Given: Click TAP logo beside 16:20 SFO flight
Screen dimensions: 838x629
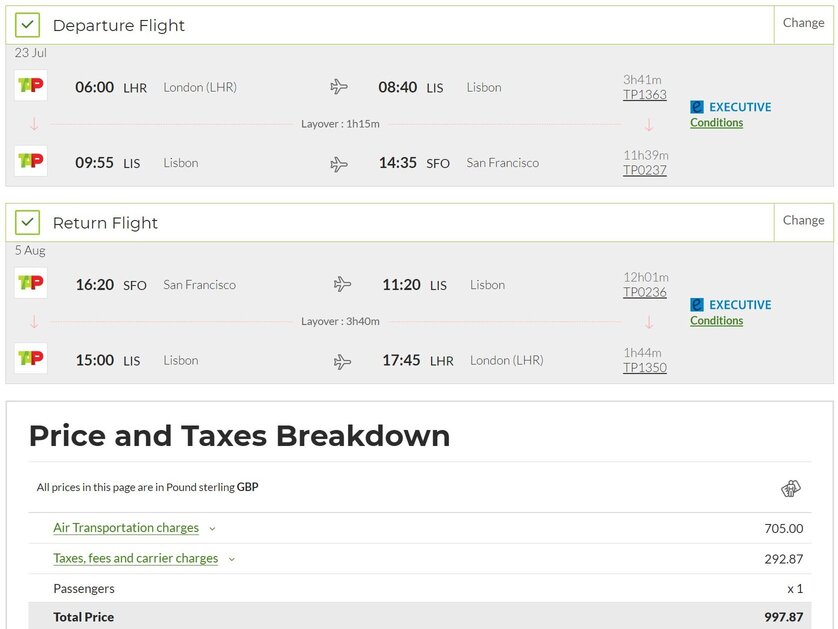Looking at the screenshot, I should coord(30,283).
